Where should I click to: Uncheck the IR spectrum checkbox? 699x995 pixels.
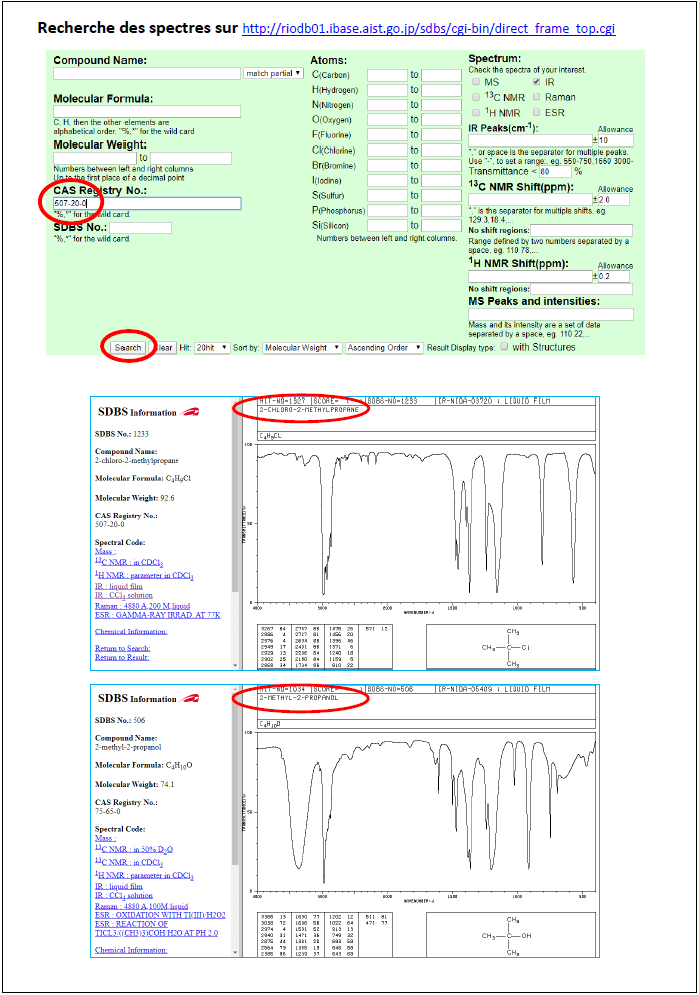coord(537,82)
